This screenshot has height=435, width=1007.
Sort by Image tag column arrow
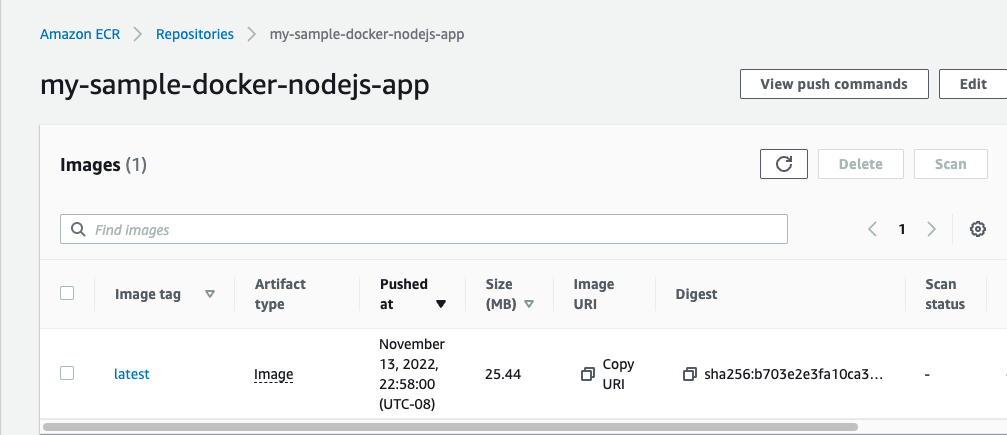(210, 294)
